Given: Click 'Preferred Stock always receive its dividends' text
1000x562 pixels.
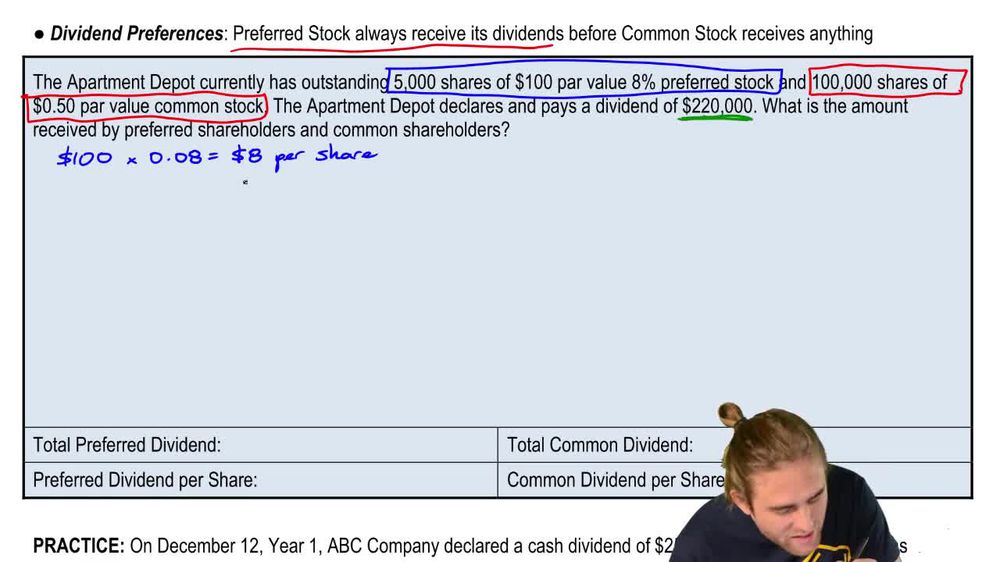Looking at the screenshot, I should click(x=398, y=34).
